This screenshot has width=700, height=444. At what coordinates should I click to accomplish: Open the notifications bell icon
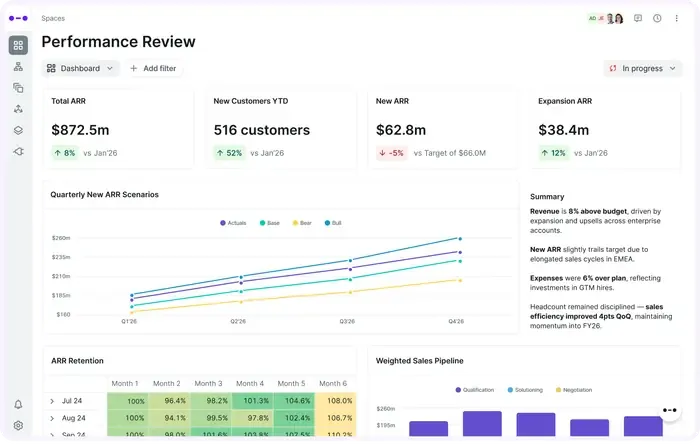(x=18, y=404)
